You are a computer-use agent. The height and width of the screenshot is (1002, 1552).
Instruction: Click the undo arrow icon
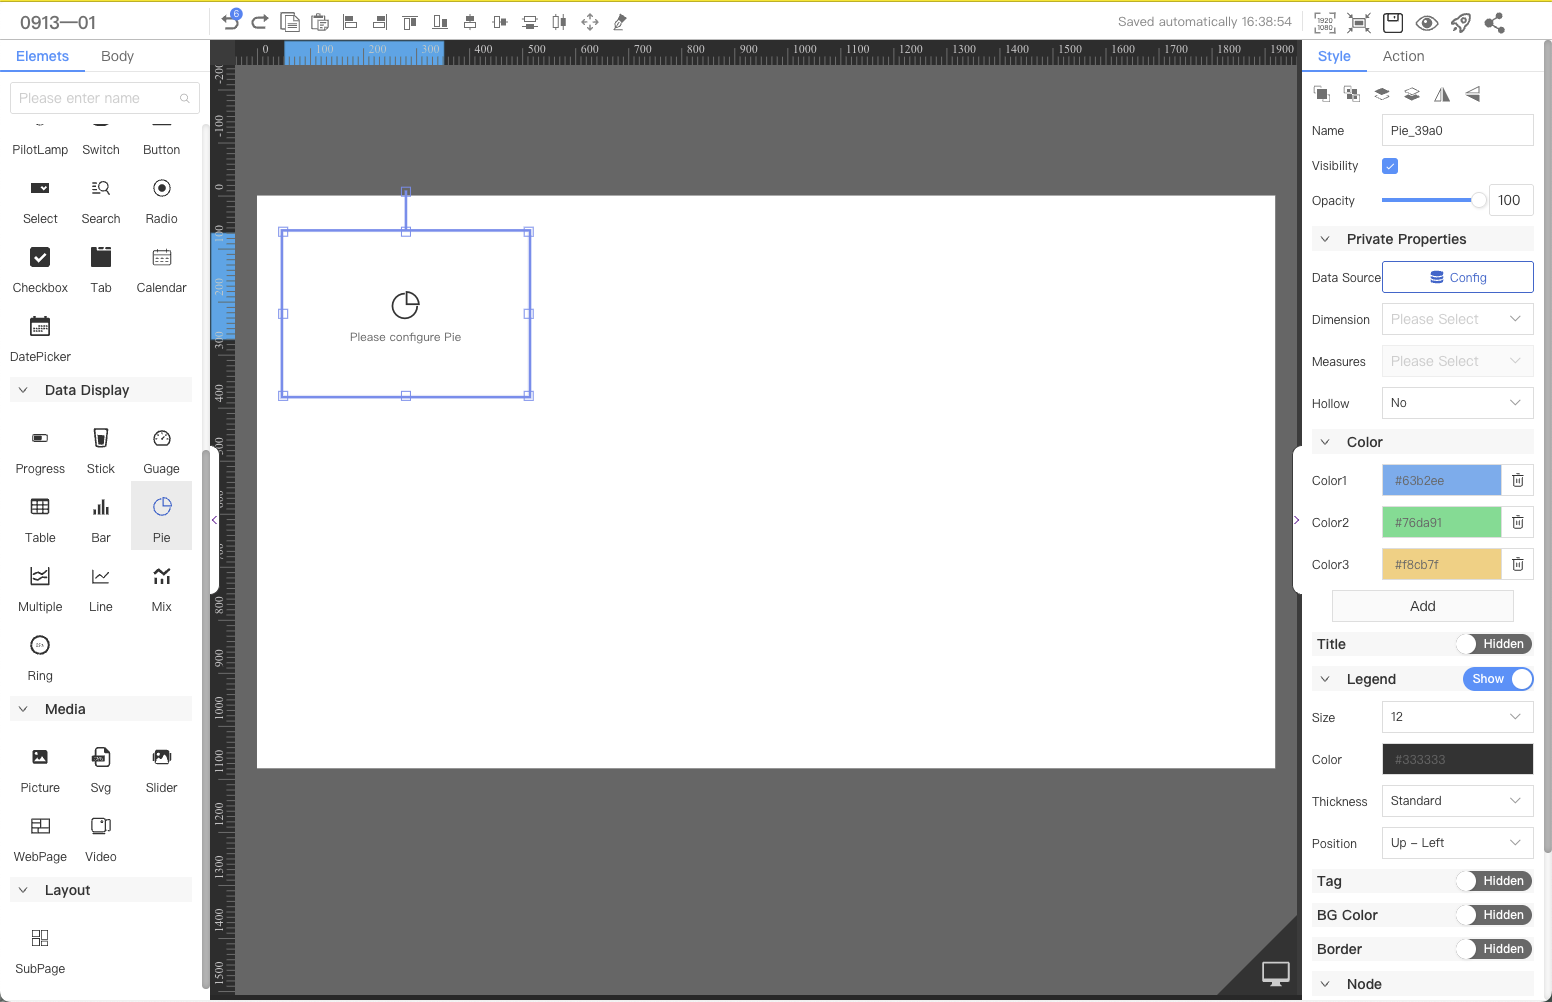230,22
